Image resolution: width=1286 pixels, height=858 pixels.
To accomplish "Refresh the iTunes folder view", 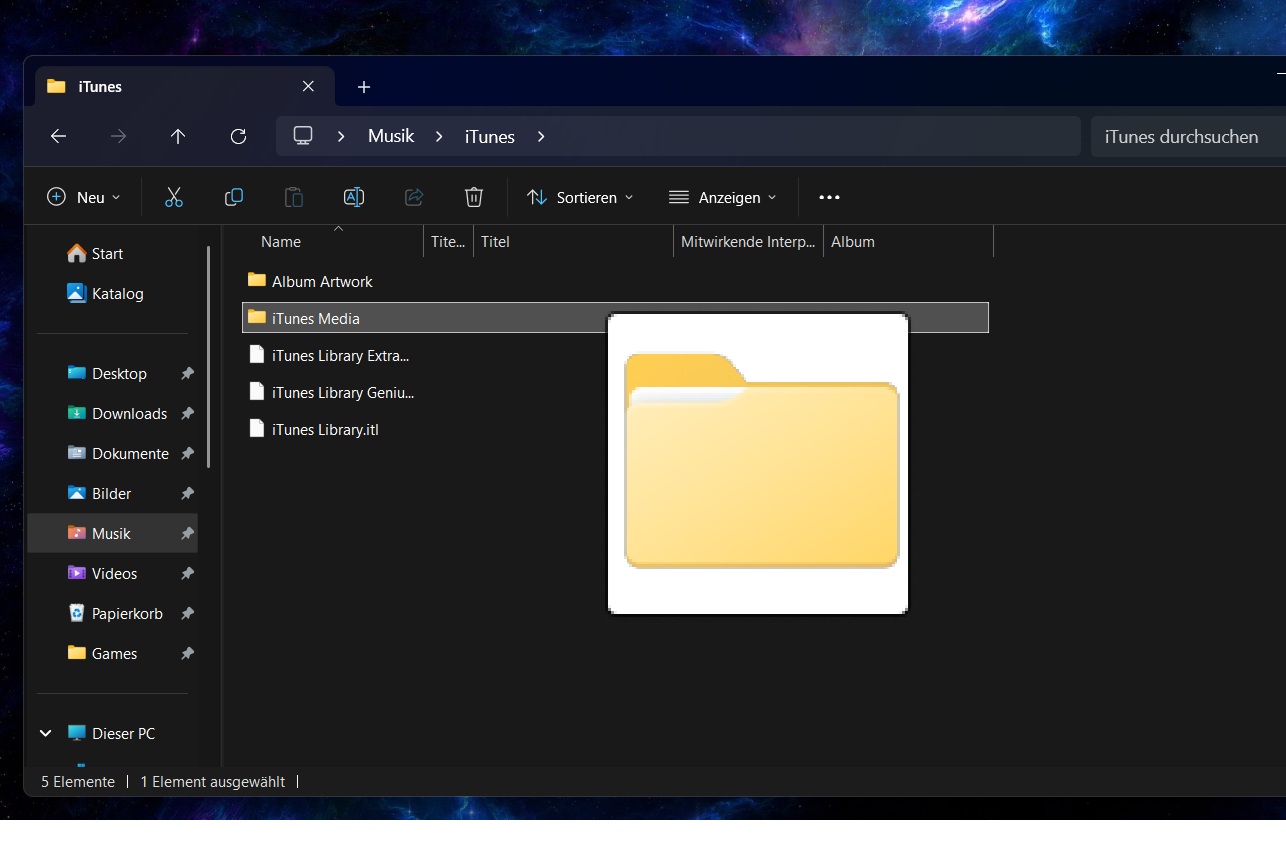I will pyautogui.click(x=238, y=137).
